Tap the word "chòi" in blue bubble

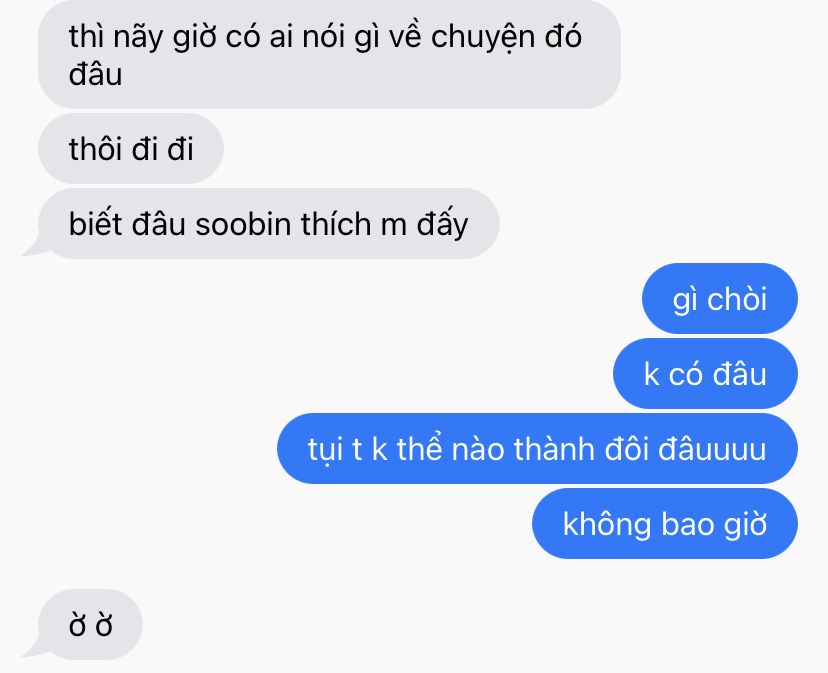coord(737,299)
